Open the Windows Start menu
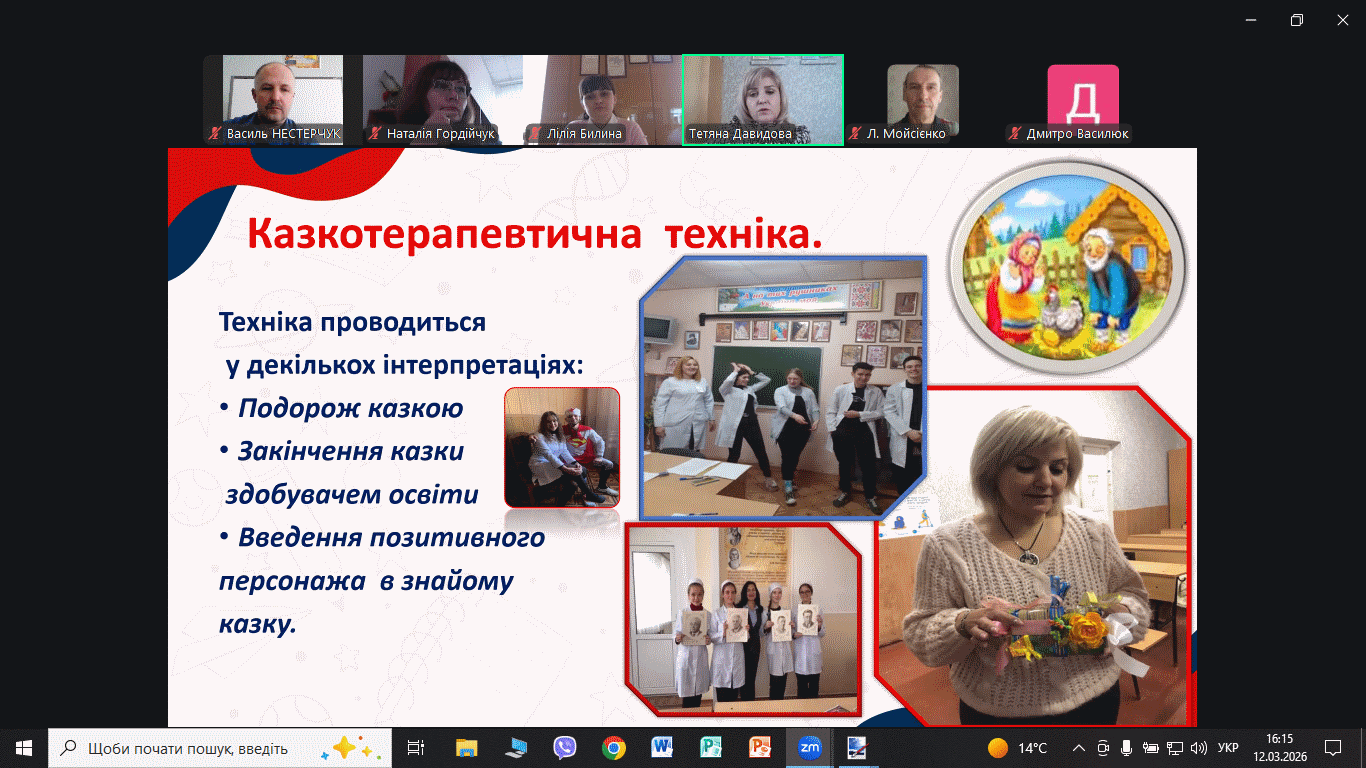 24,747
